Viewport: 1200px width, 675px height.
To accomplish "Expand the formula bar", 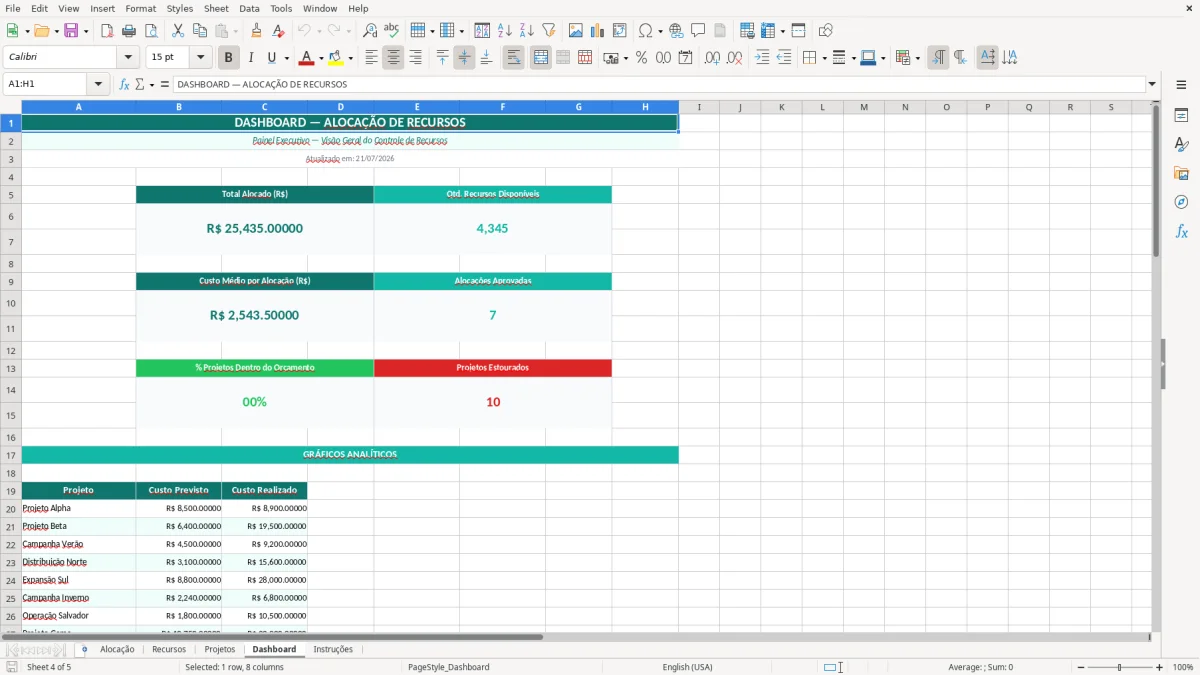I will (1152, 85).
